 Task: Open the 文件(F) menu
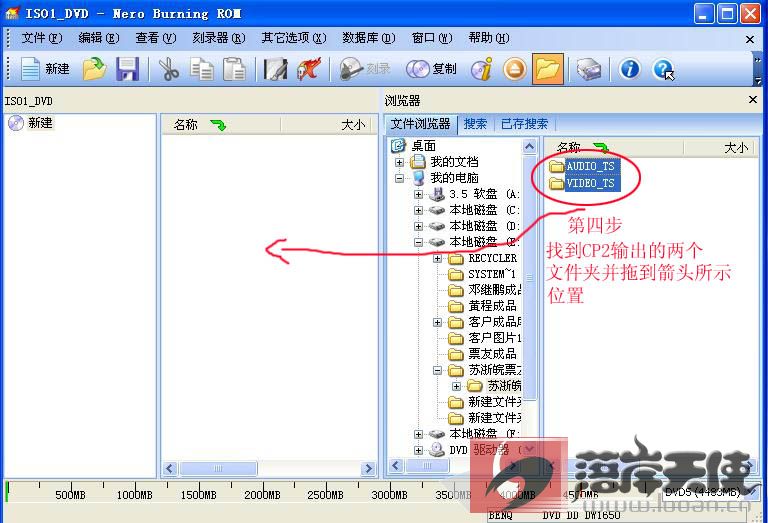click(x=42, y=38)
